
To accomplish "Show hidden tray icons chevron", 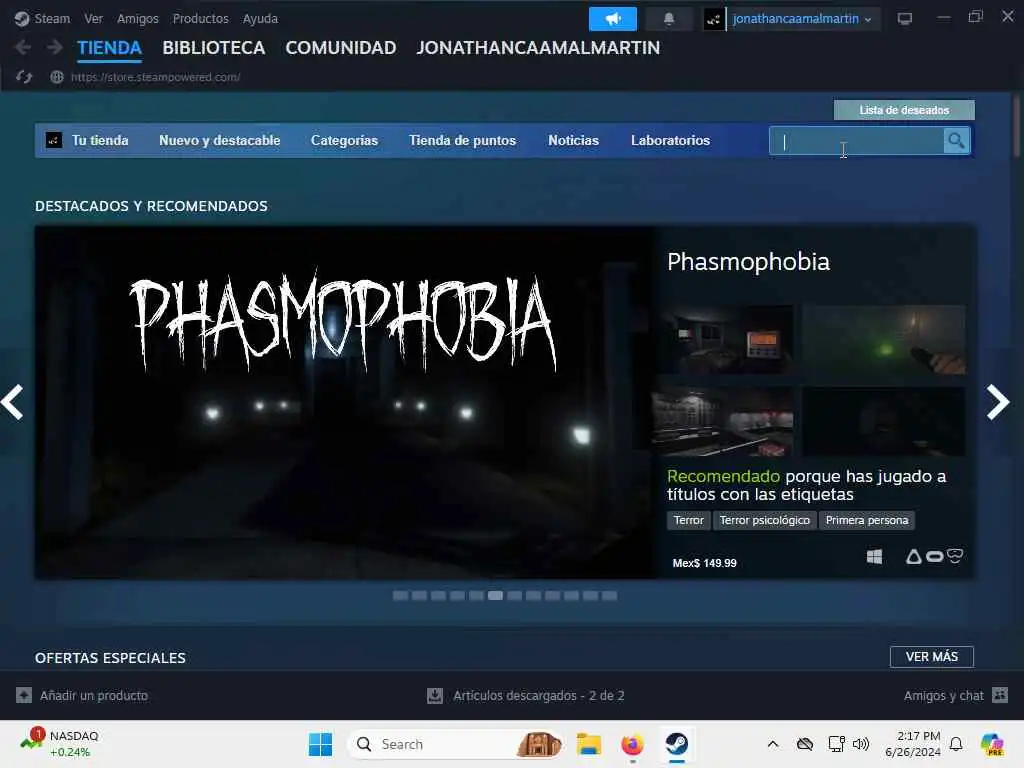I will point(773,744).
